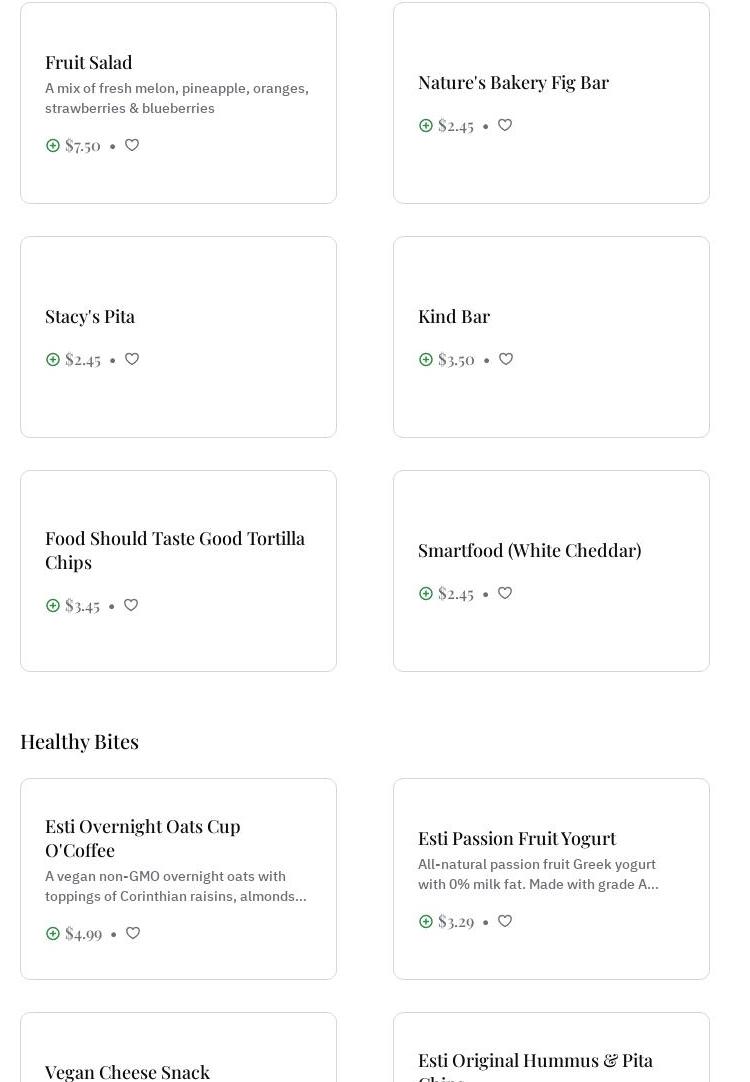
Task: Add Stacy's Pita to the order
Action: tap(53, 360)
